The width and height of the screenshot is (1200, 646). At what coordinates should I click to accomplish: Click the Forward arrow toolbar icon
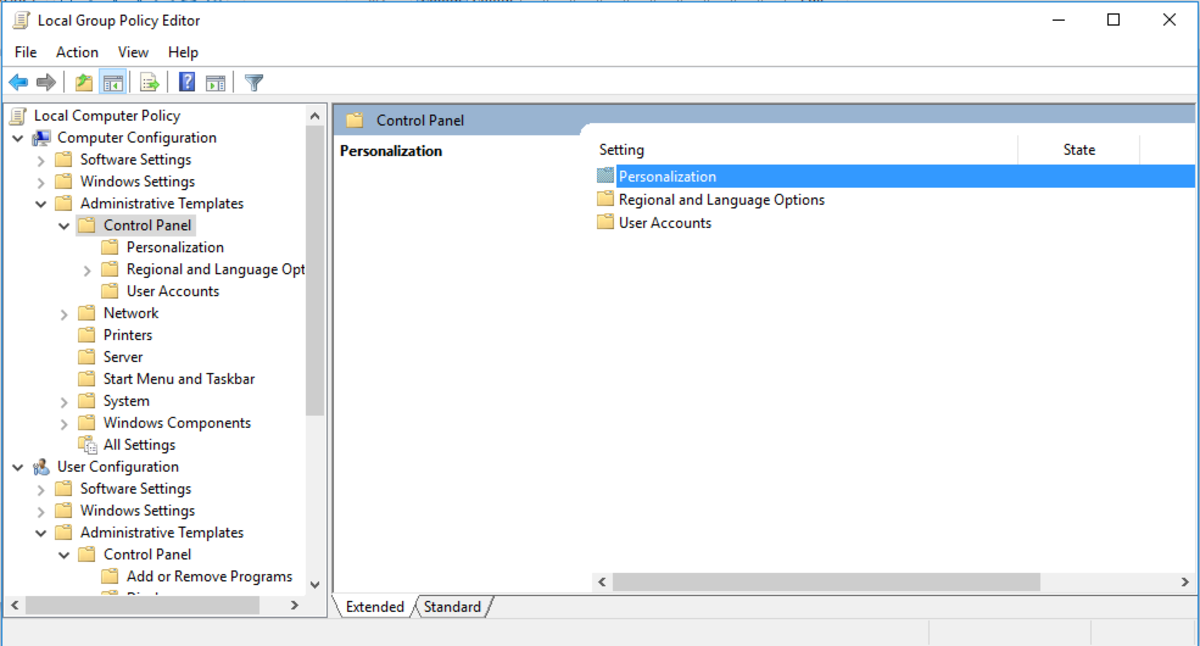[x=46, y=83]
